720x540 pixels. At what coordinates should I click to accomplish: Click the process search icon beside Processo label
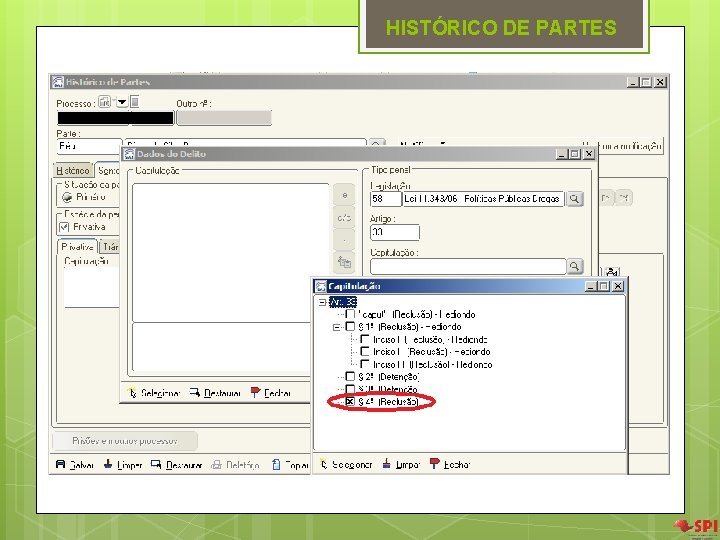click(104, 102)
